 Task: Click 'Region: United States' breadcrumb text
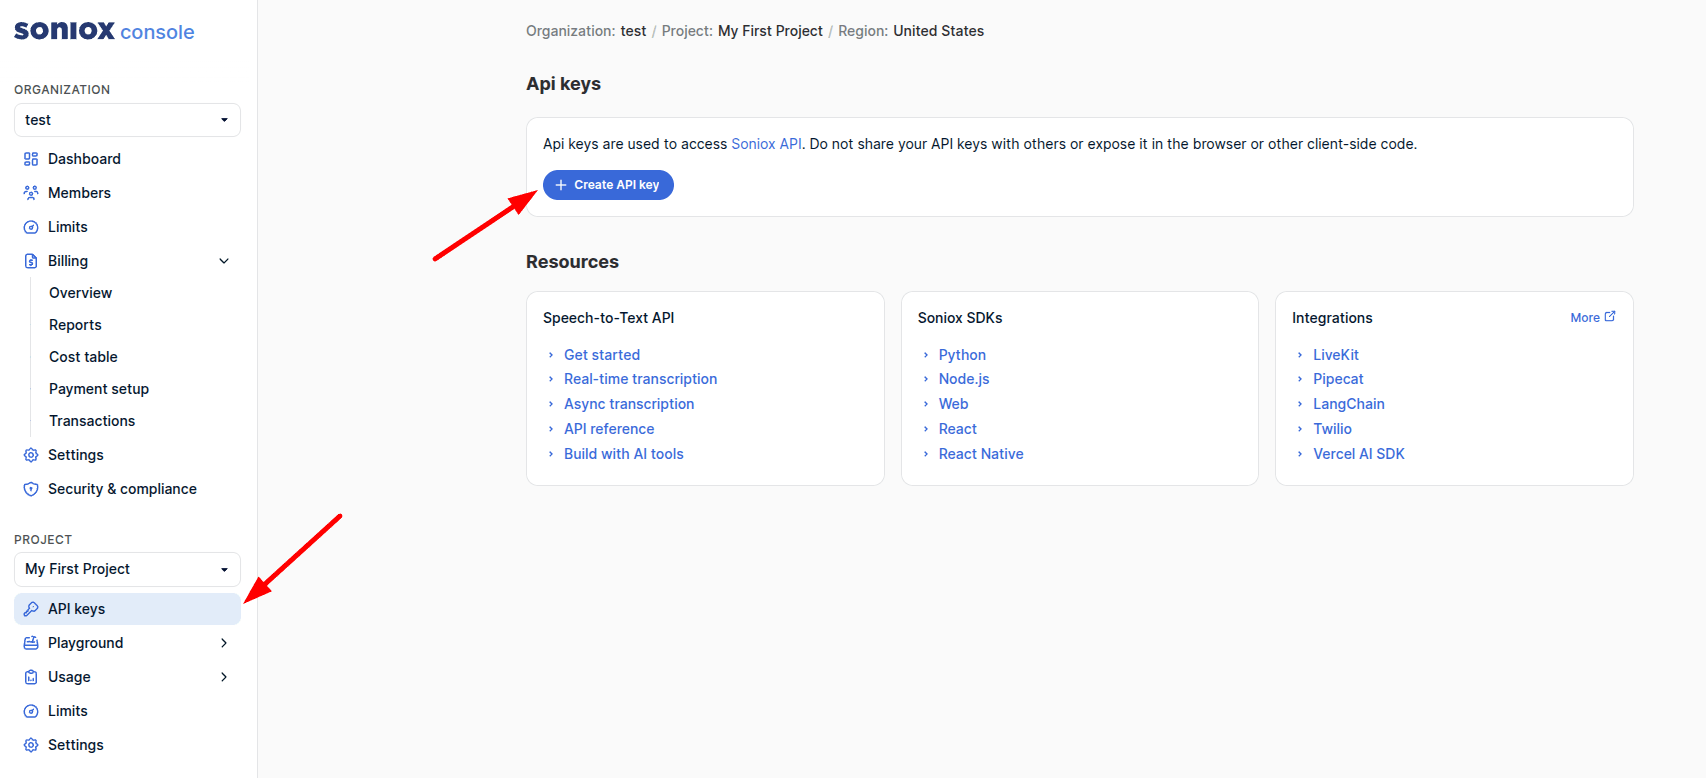coord(911,31)
